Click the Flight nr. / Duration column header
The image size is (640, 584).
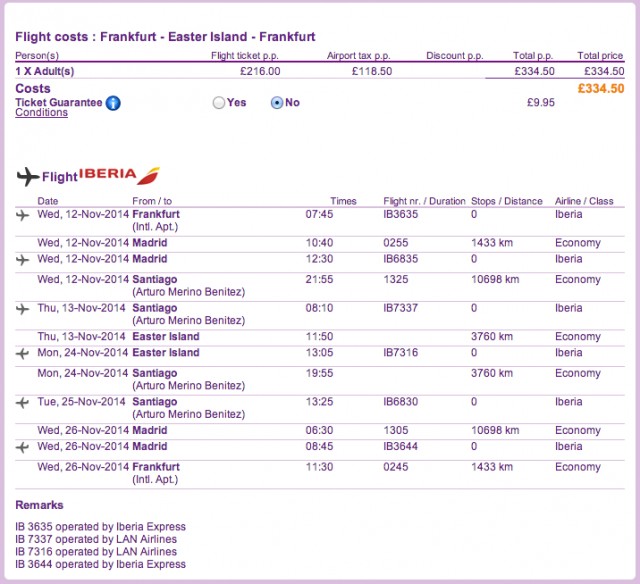(424, 201)
